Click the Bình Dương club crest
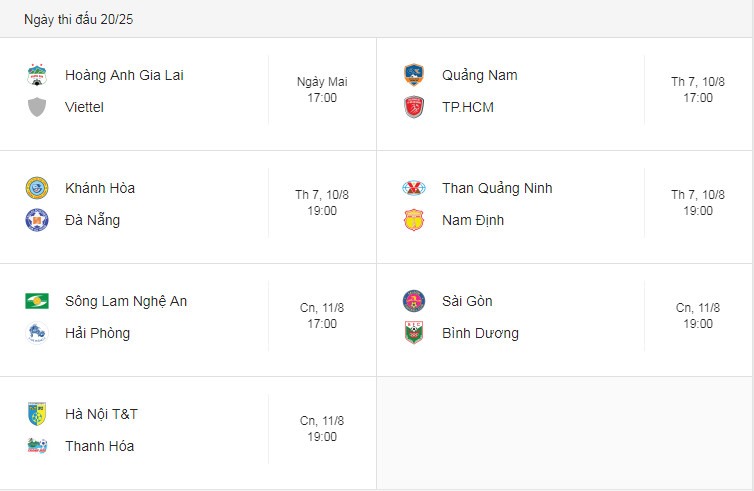The image size is (754, 491). 414,333
